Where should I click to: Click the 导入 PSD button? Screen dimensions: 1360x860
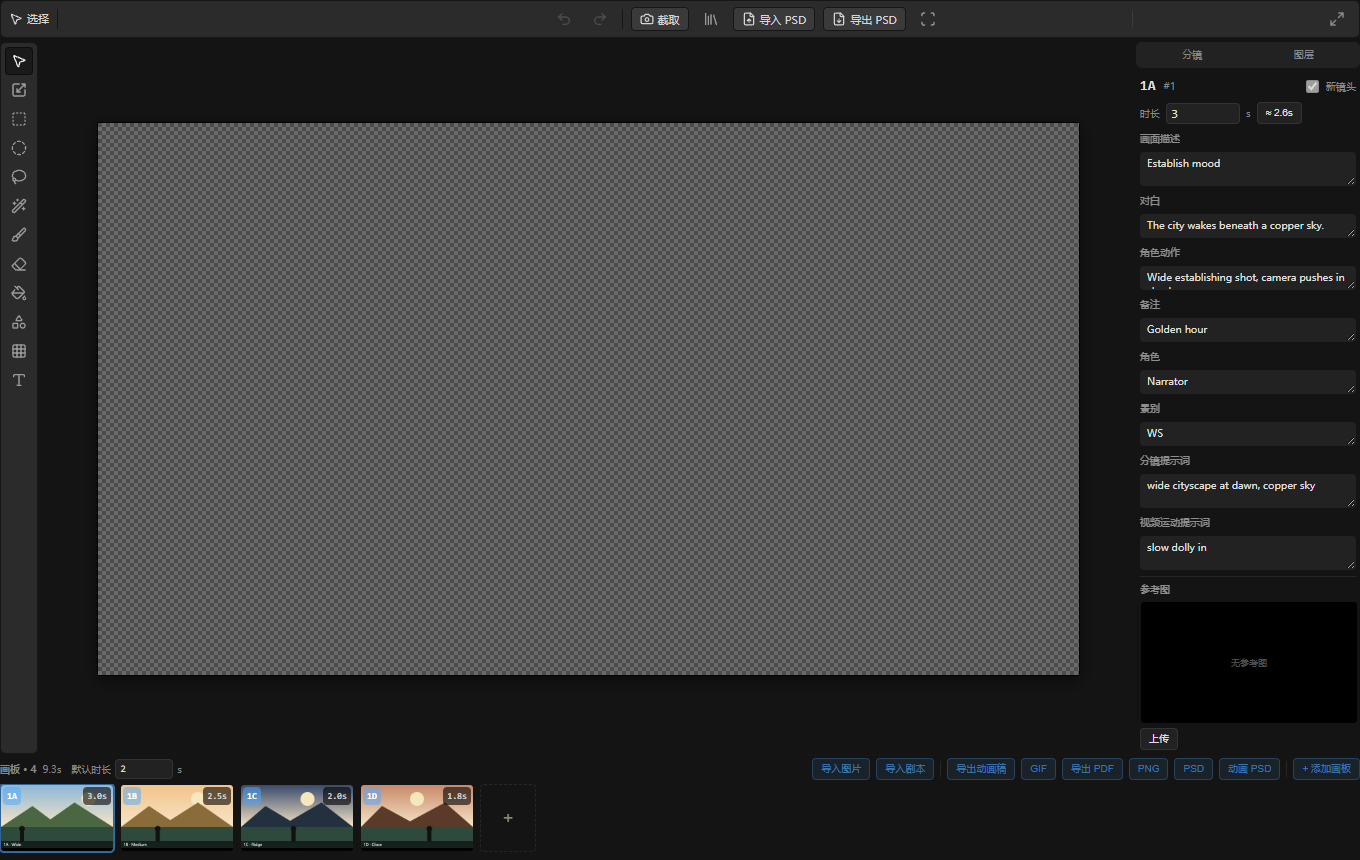[774, 19]
